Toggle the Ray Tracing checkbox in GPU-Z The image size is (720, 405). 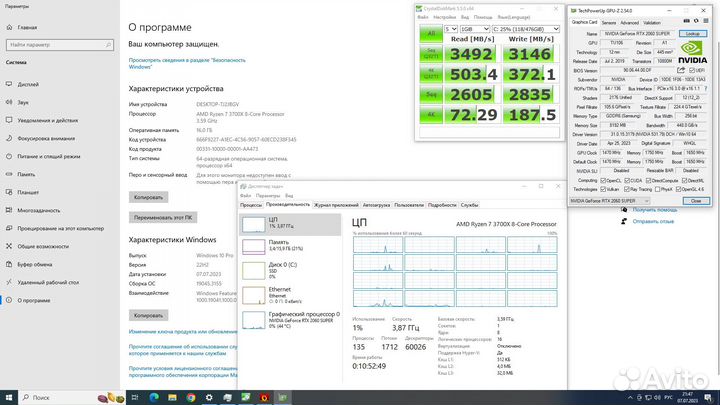tap(627, 189)
